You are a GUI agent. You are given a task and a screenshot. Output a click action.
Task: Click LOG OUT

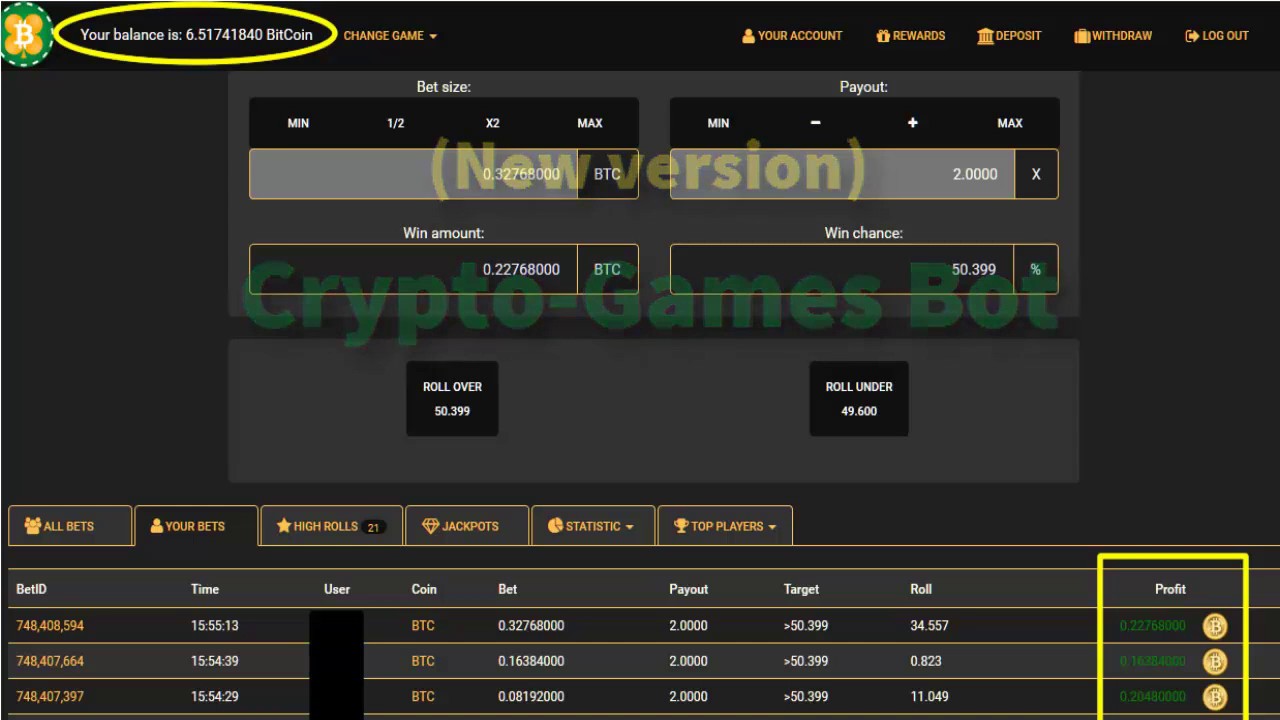click(x=1217, y=35)
